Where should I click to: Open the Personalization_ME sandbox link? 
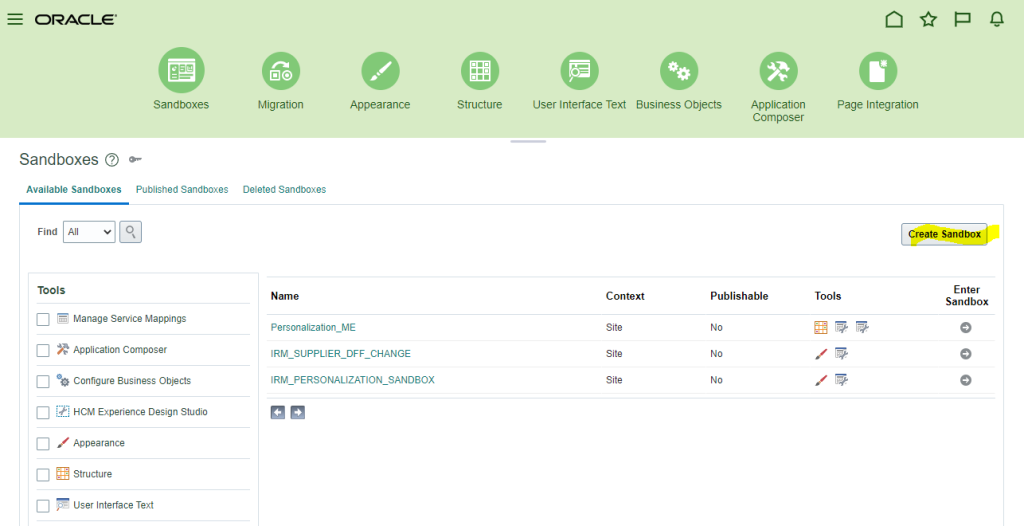313,327
